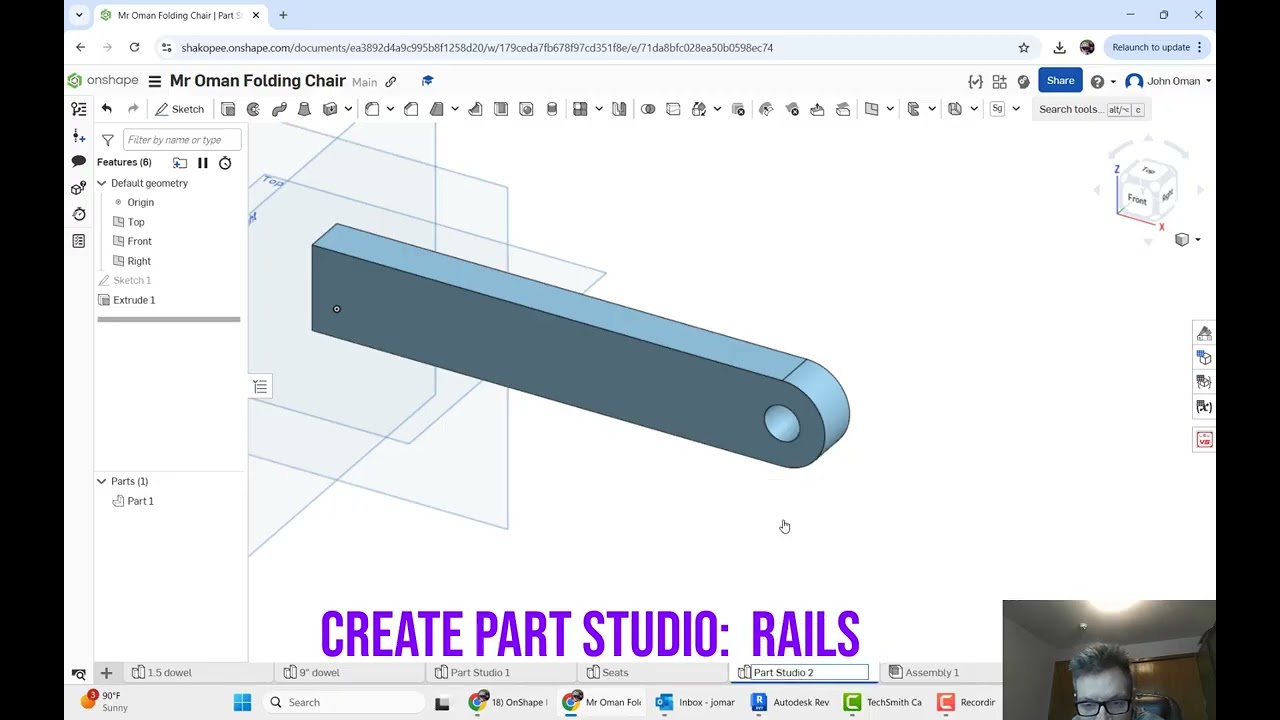Open the John Oman account menu
The image size is (1280, 720).
point(1168,81)
